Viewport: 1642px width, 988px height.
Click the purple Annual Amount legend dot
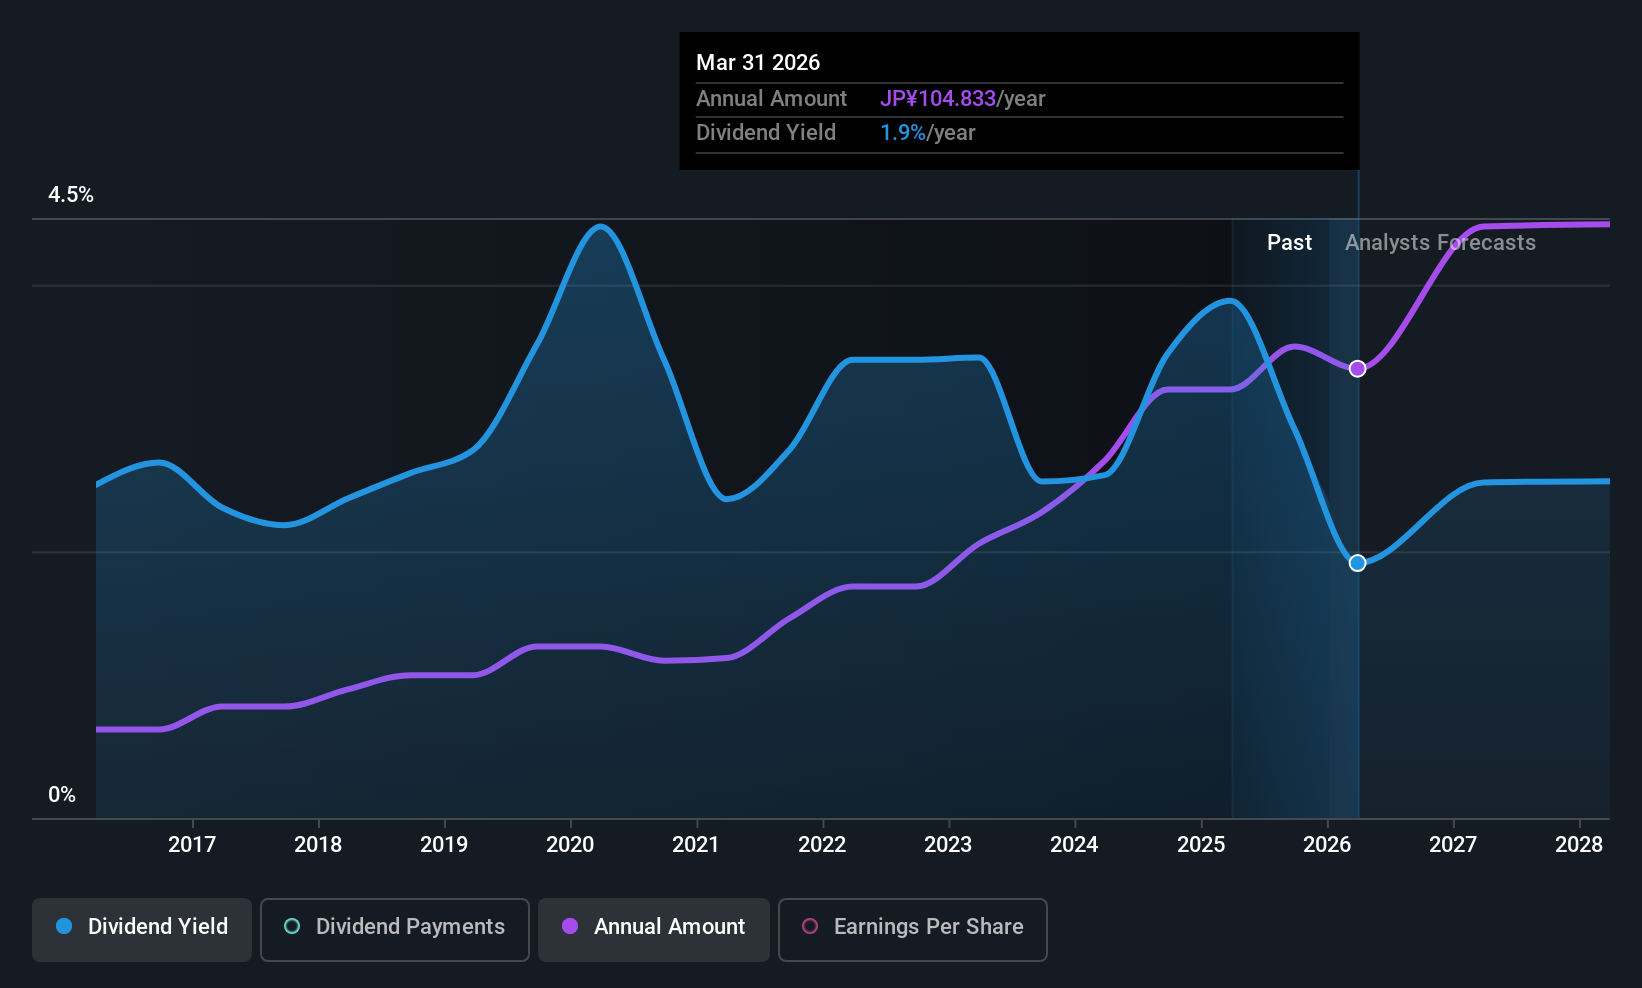pyautogui.click(x=570, y=926)
